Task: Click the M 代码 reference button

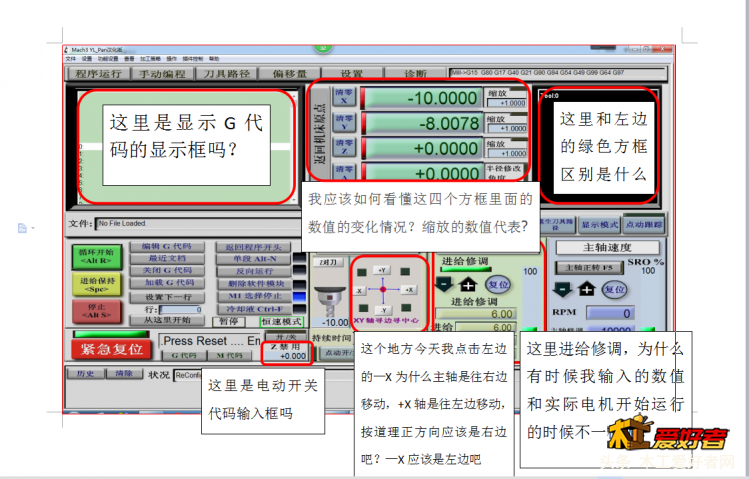Action: coord(229,355)
